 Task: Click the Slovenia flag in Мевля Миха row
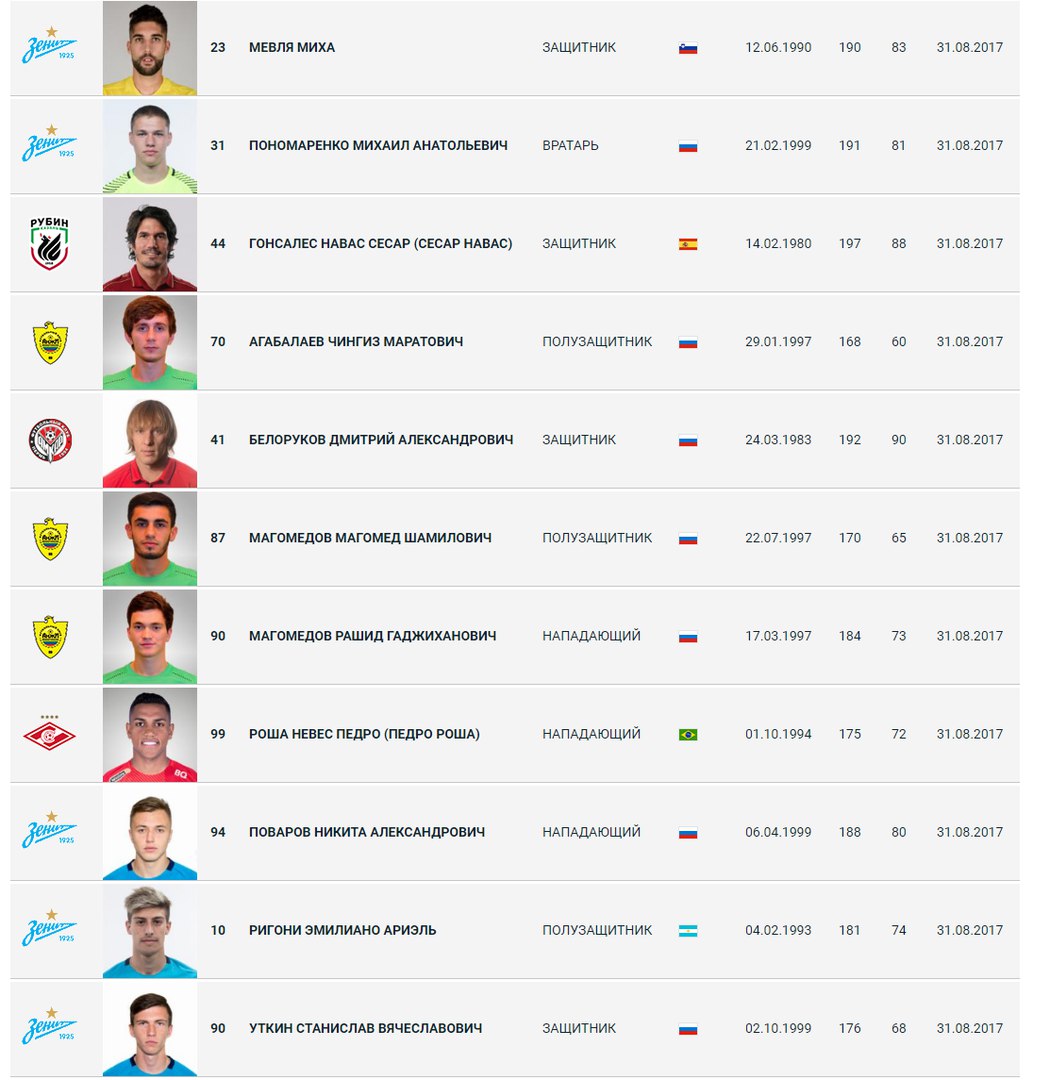(688, 48)
